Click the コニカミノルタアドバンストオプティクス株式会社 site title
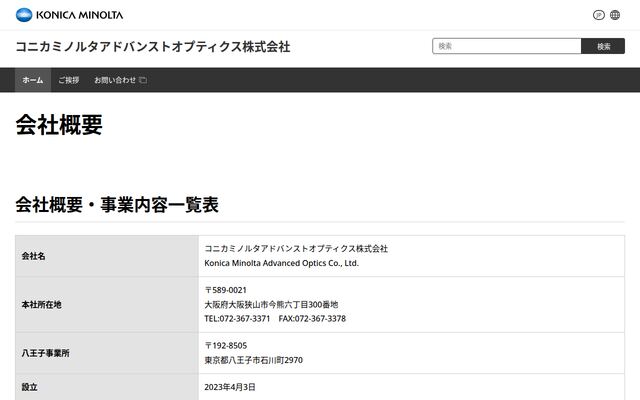Viewport: 640px width, 400px height. click(153, 47)
